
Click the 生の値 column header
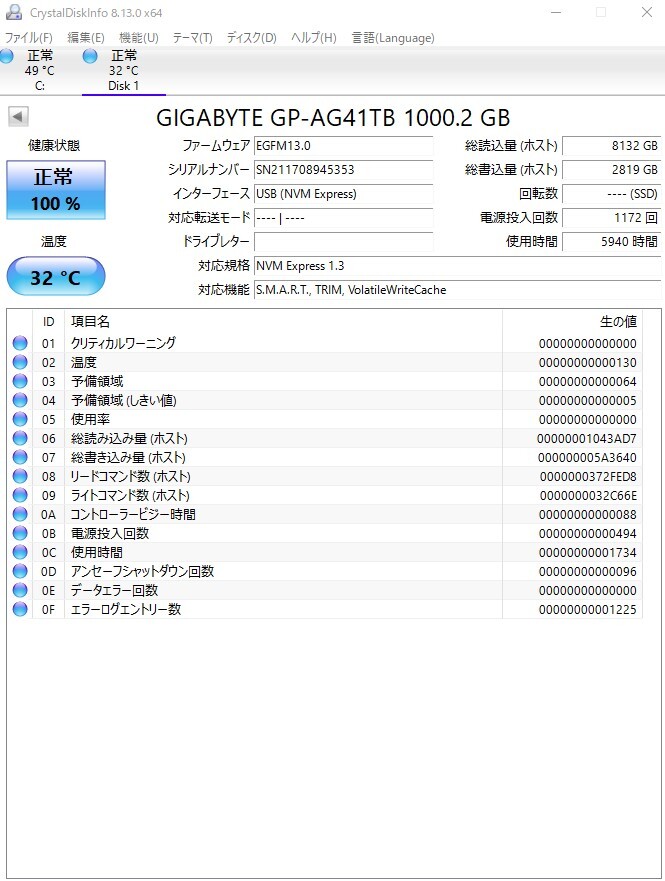pos(572,321)
